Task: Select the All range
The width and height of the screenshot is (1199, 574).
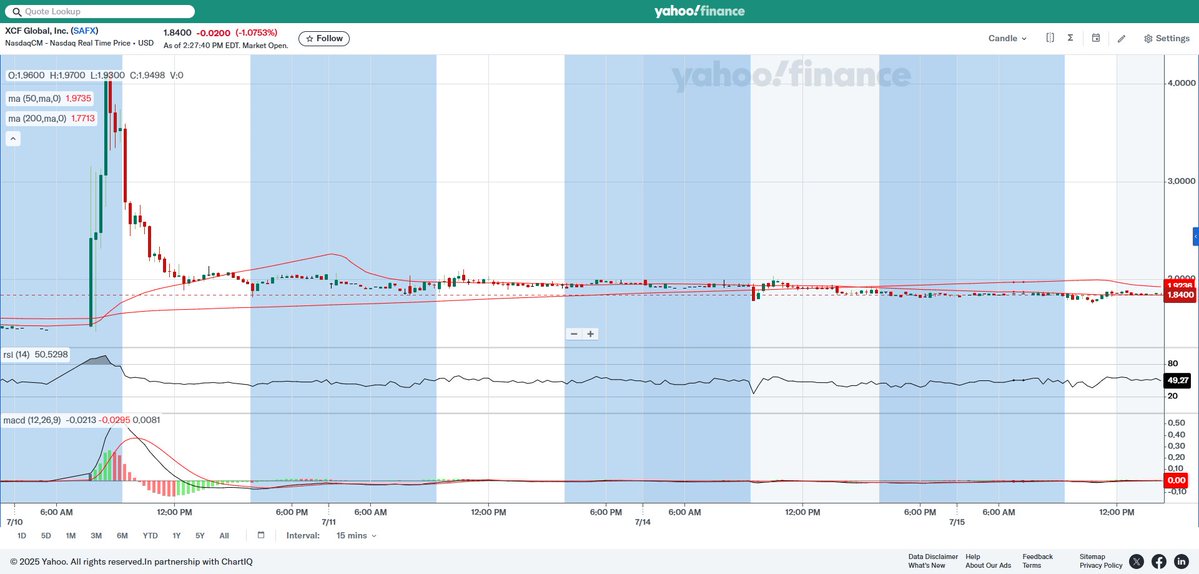Action: coord(224,536)
